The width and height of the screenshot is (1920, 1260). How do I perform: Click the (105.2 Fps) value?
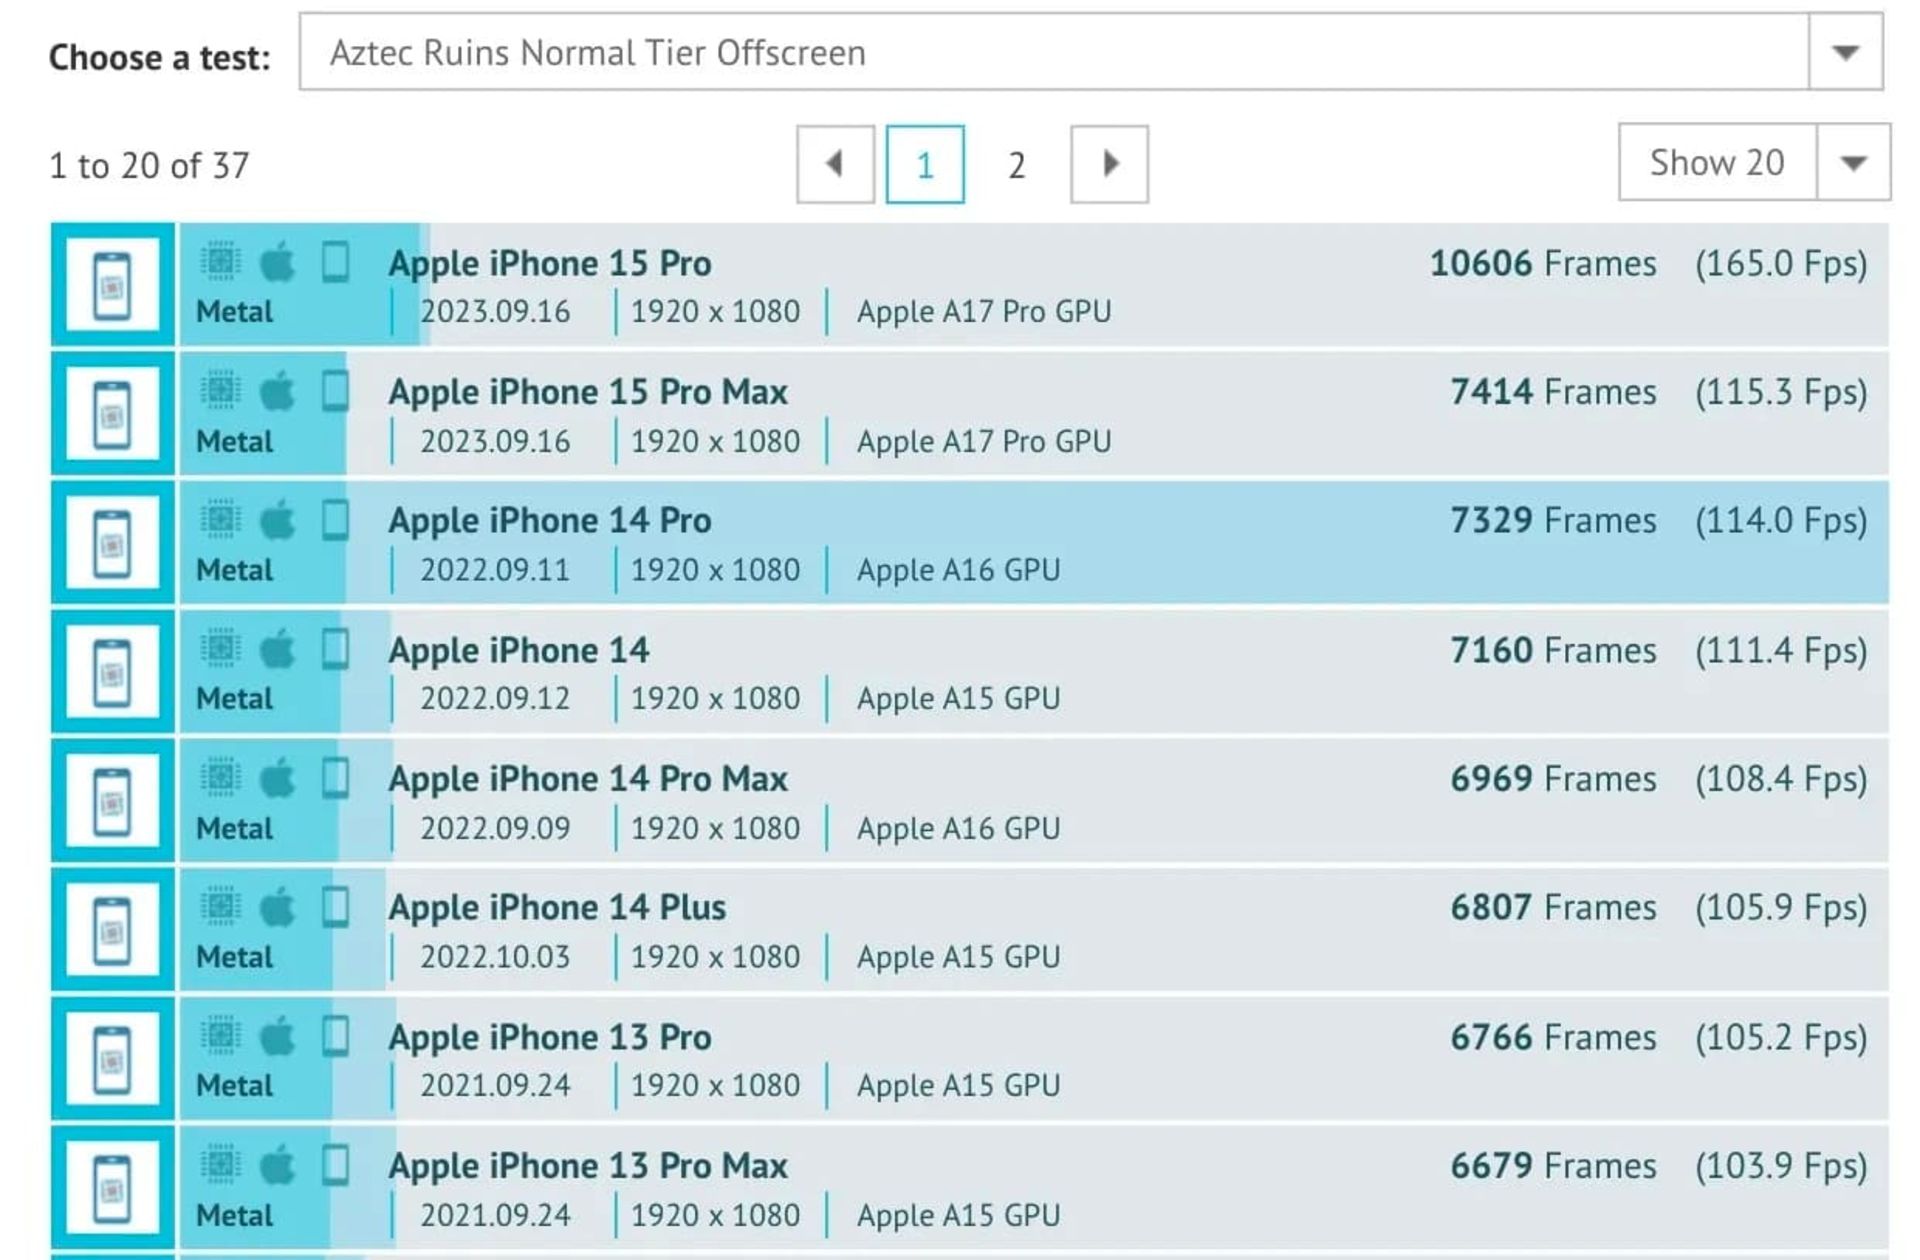pyautogui.click(x=1781, y=1038)
